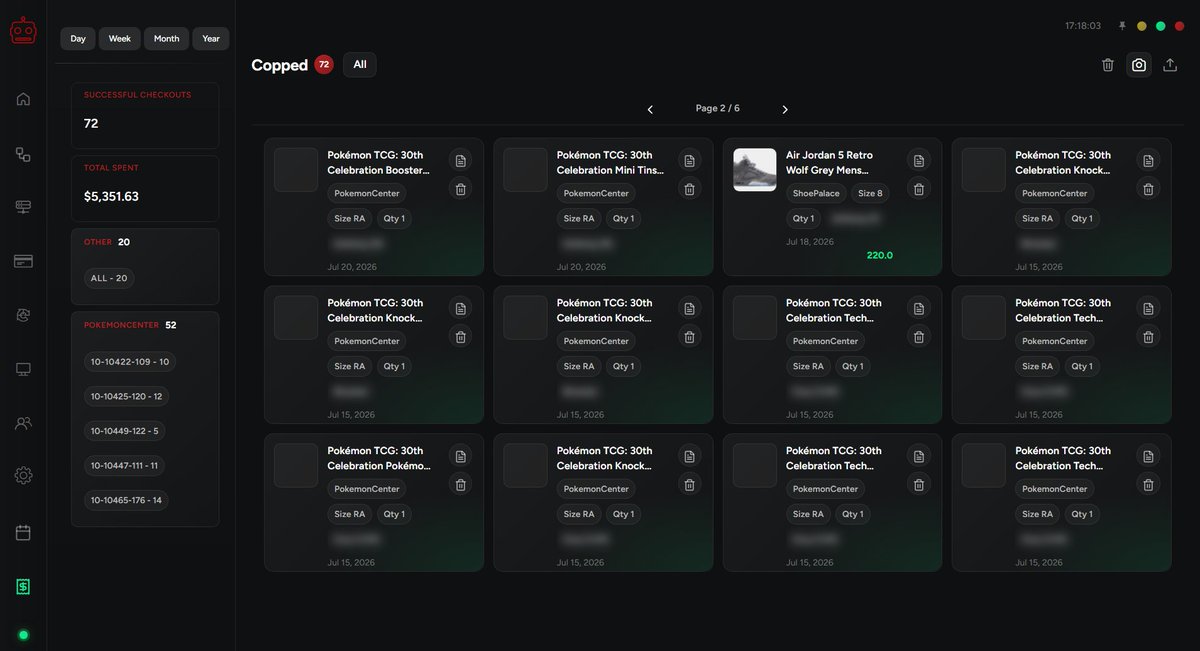
Task: Click the export upload icon
Action: (x=1170, y=65)
